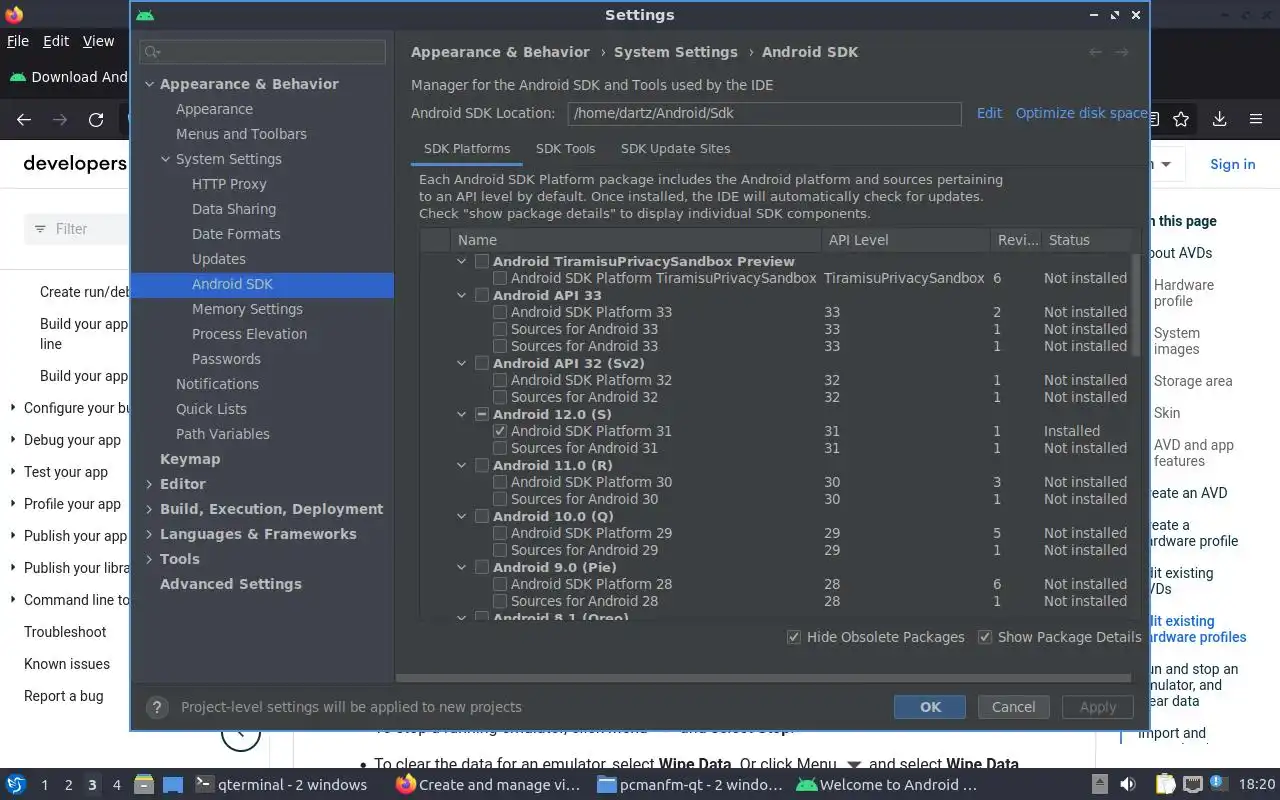This screenshot has width=1280, height=800.
Task: Toggle Hide Obsolete Packages checkbox
Action: pos(794,637)
